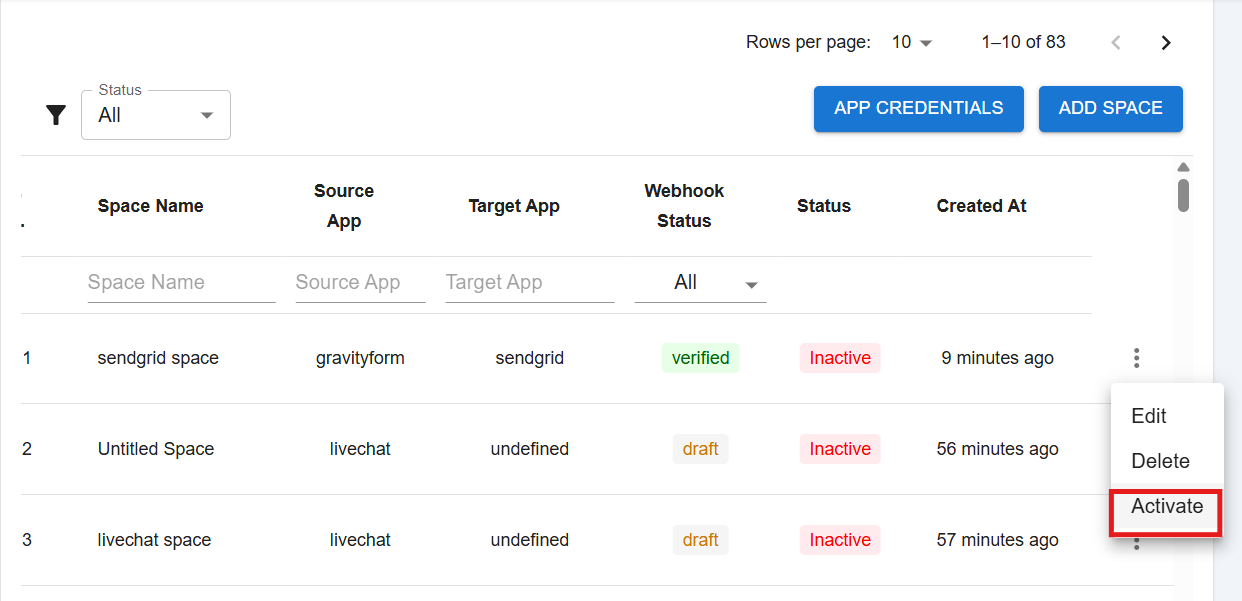Click the 'sendgrid' target app cell
Viewport: 1242px width, 601px height.
point(530,358)
